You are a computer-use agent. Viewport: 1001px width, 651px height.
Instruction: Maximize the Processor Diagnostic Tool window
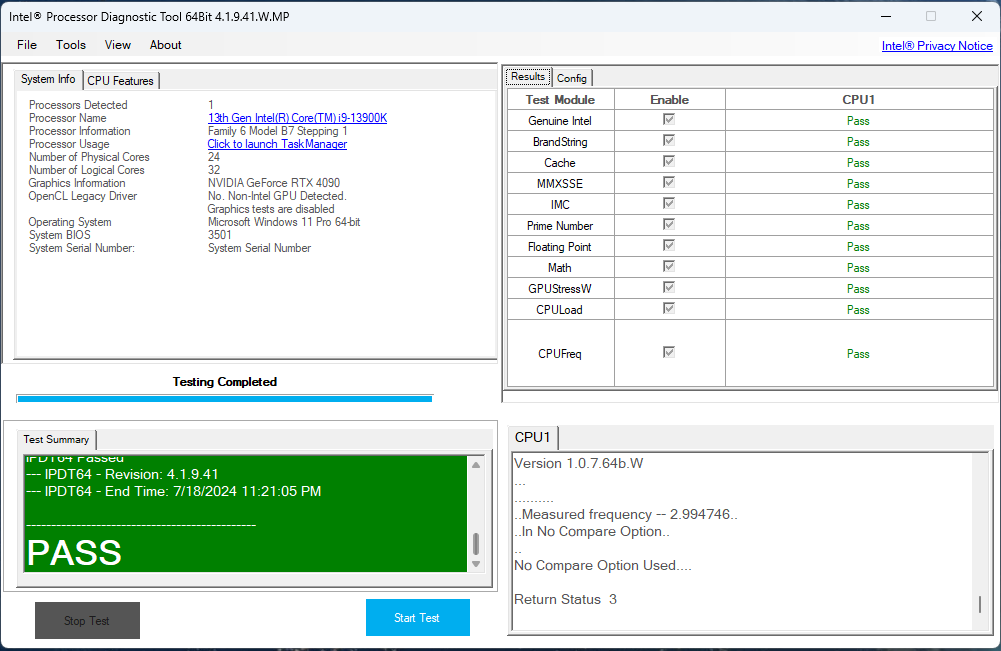pos(931,17)
